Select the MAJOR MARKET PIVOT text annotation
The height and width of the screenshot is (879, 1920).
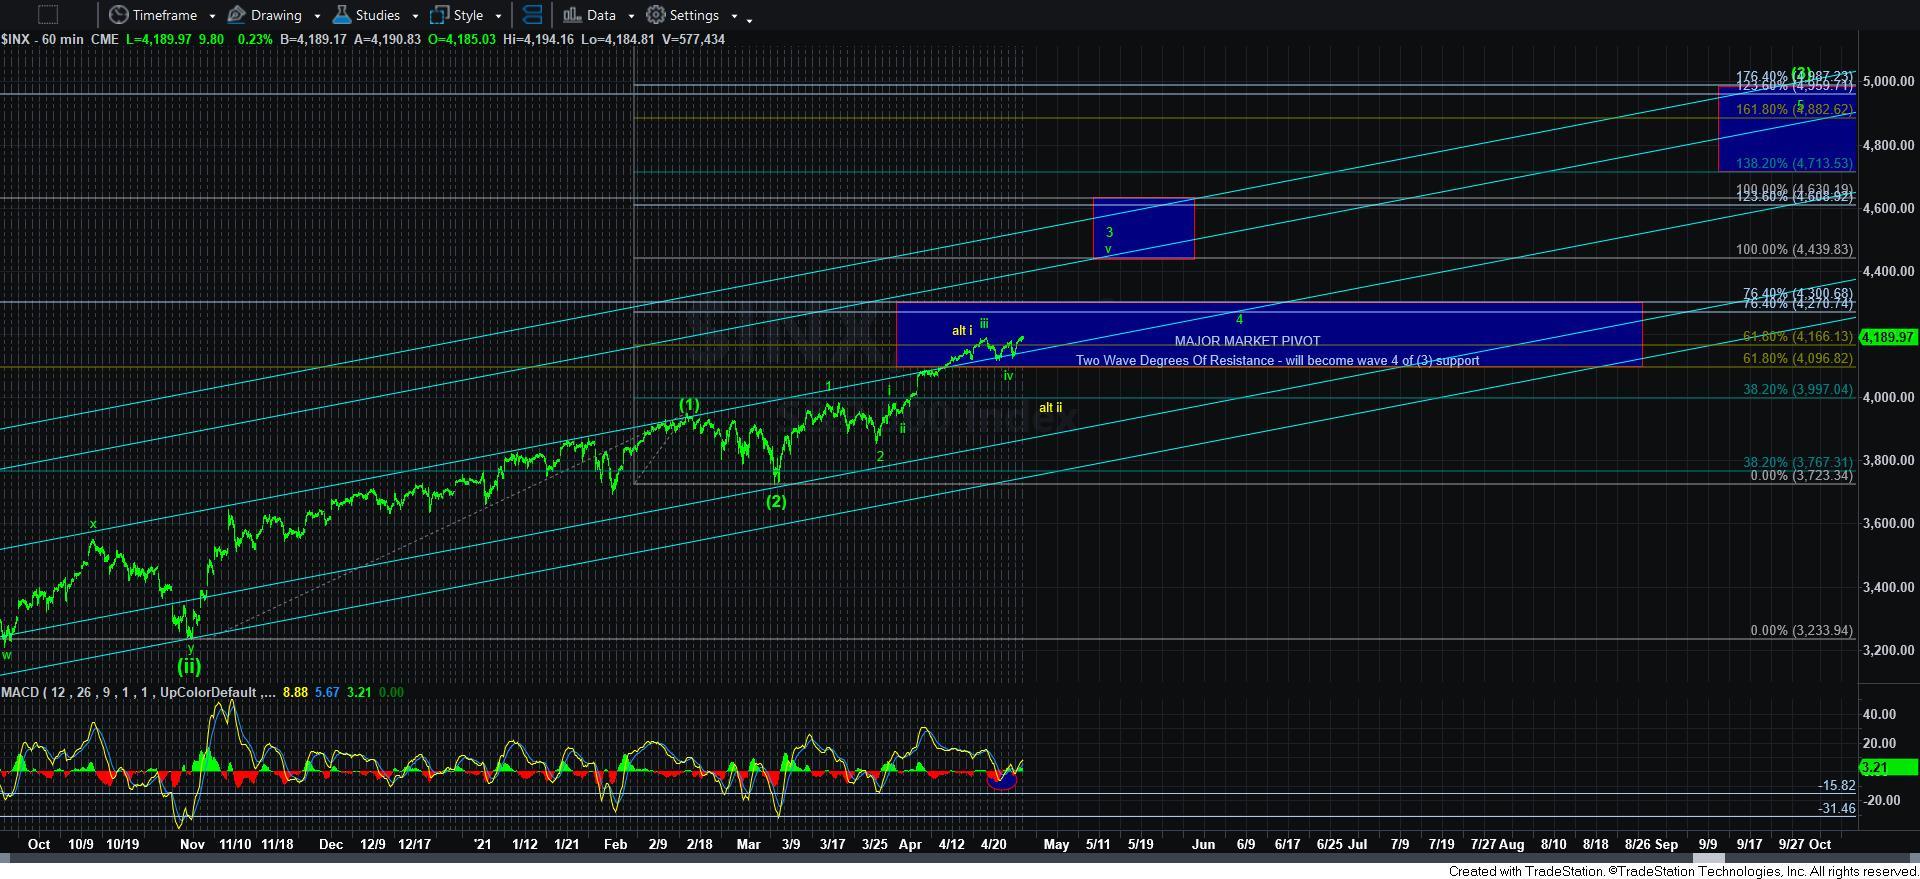pos(1247,341)
